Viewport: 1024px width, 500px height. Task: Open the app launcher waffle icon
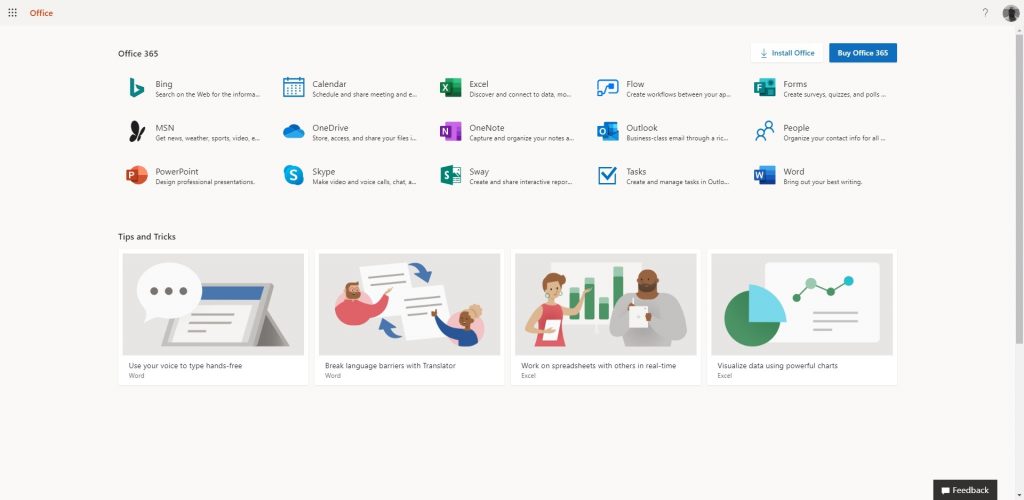point(12,12)
